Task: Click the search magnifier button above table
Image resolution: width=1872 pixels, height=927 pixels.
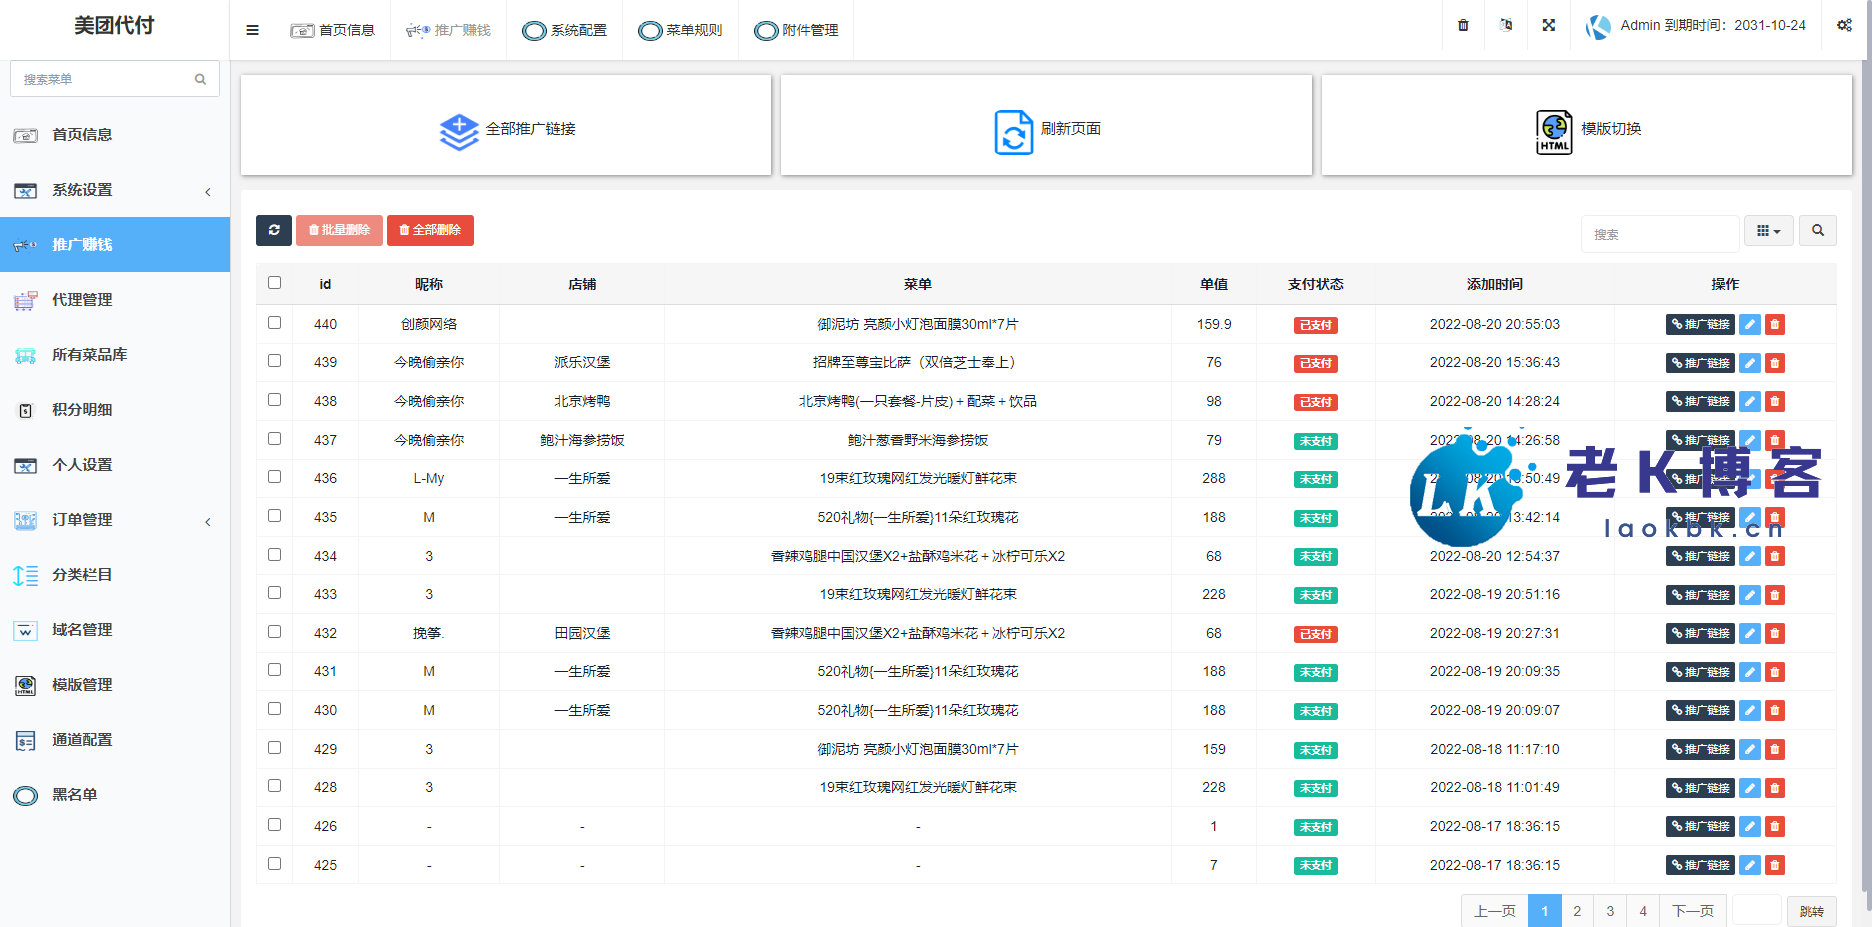Action: click(x=1817, y=231)
